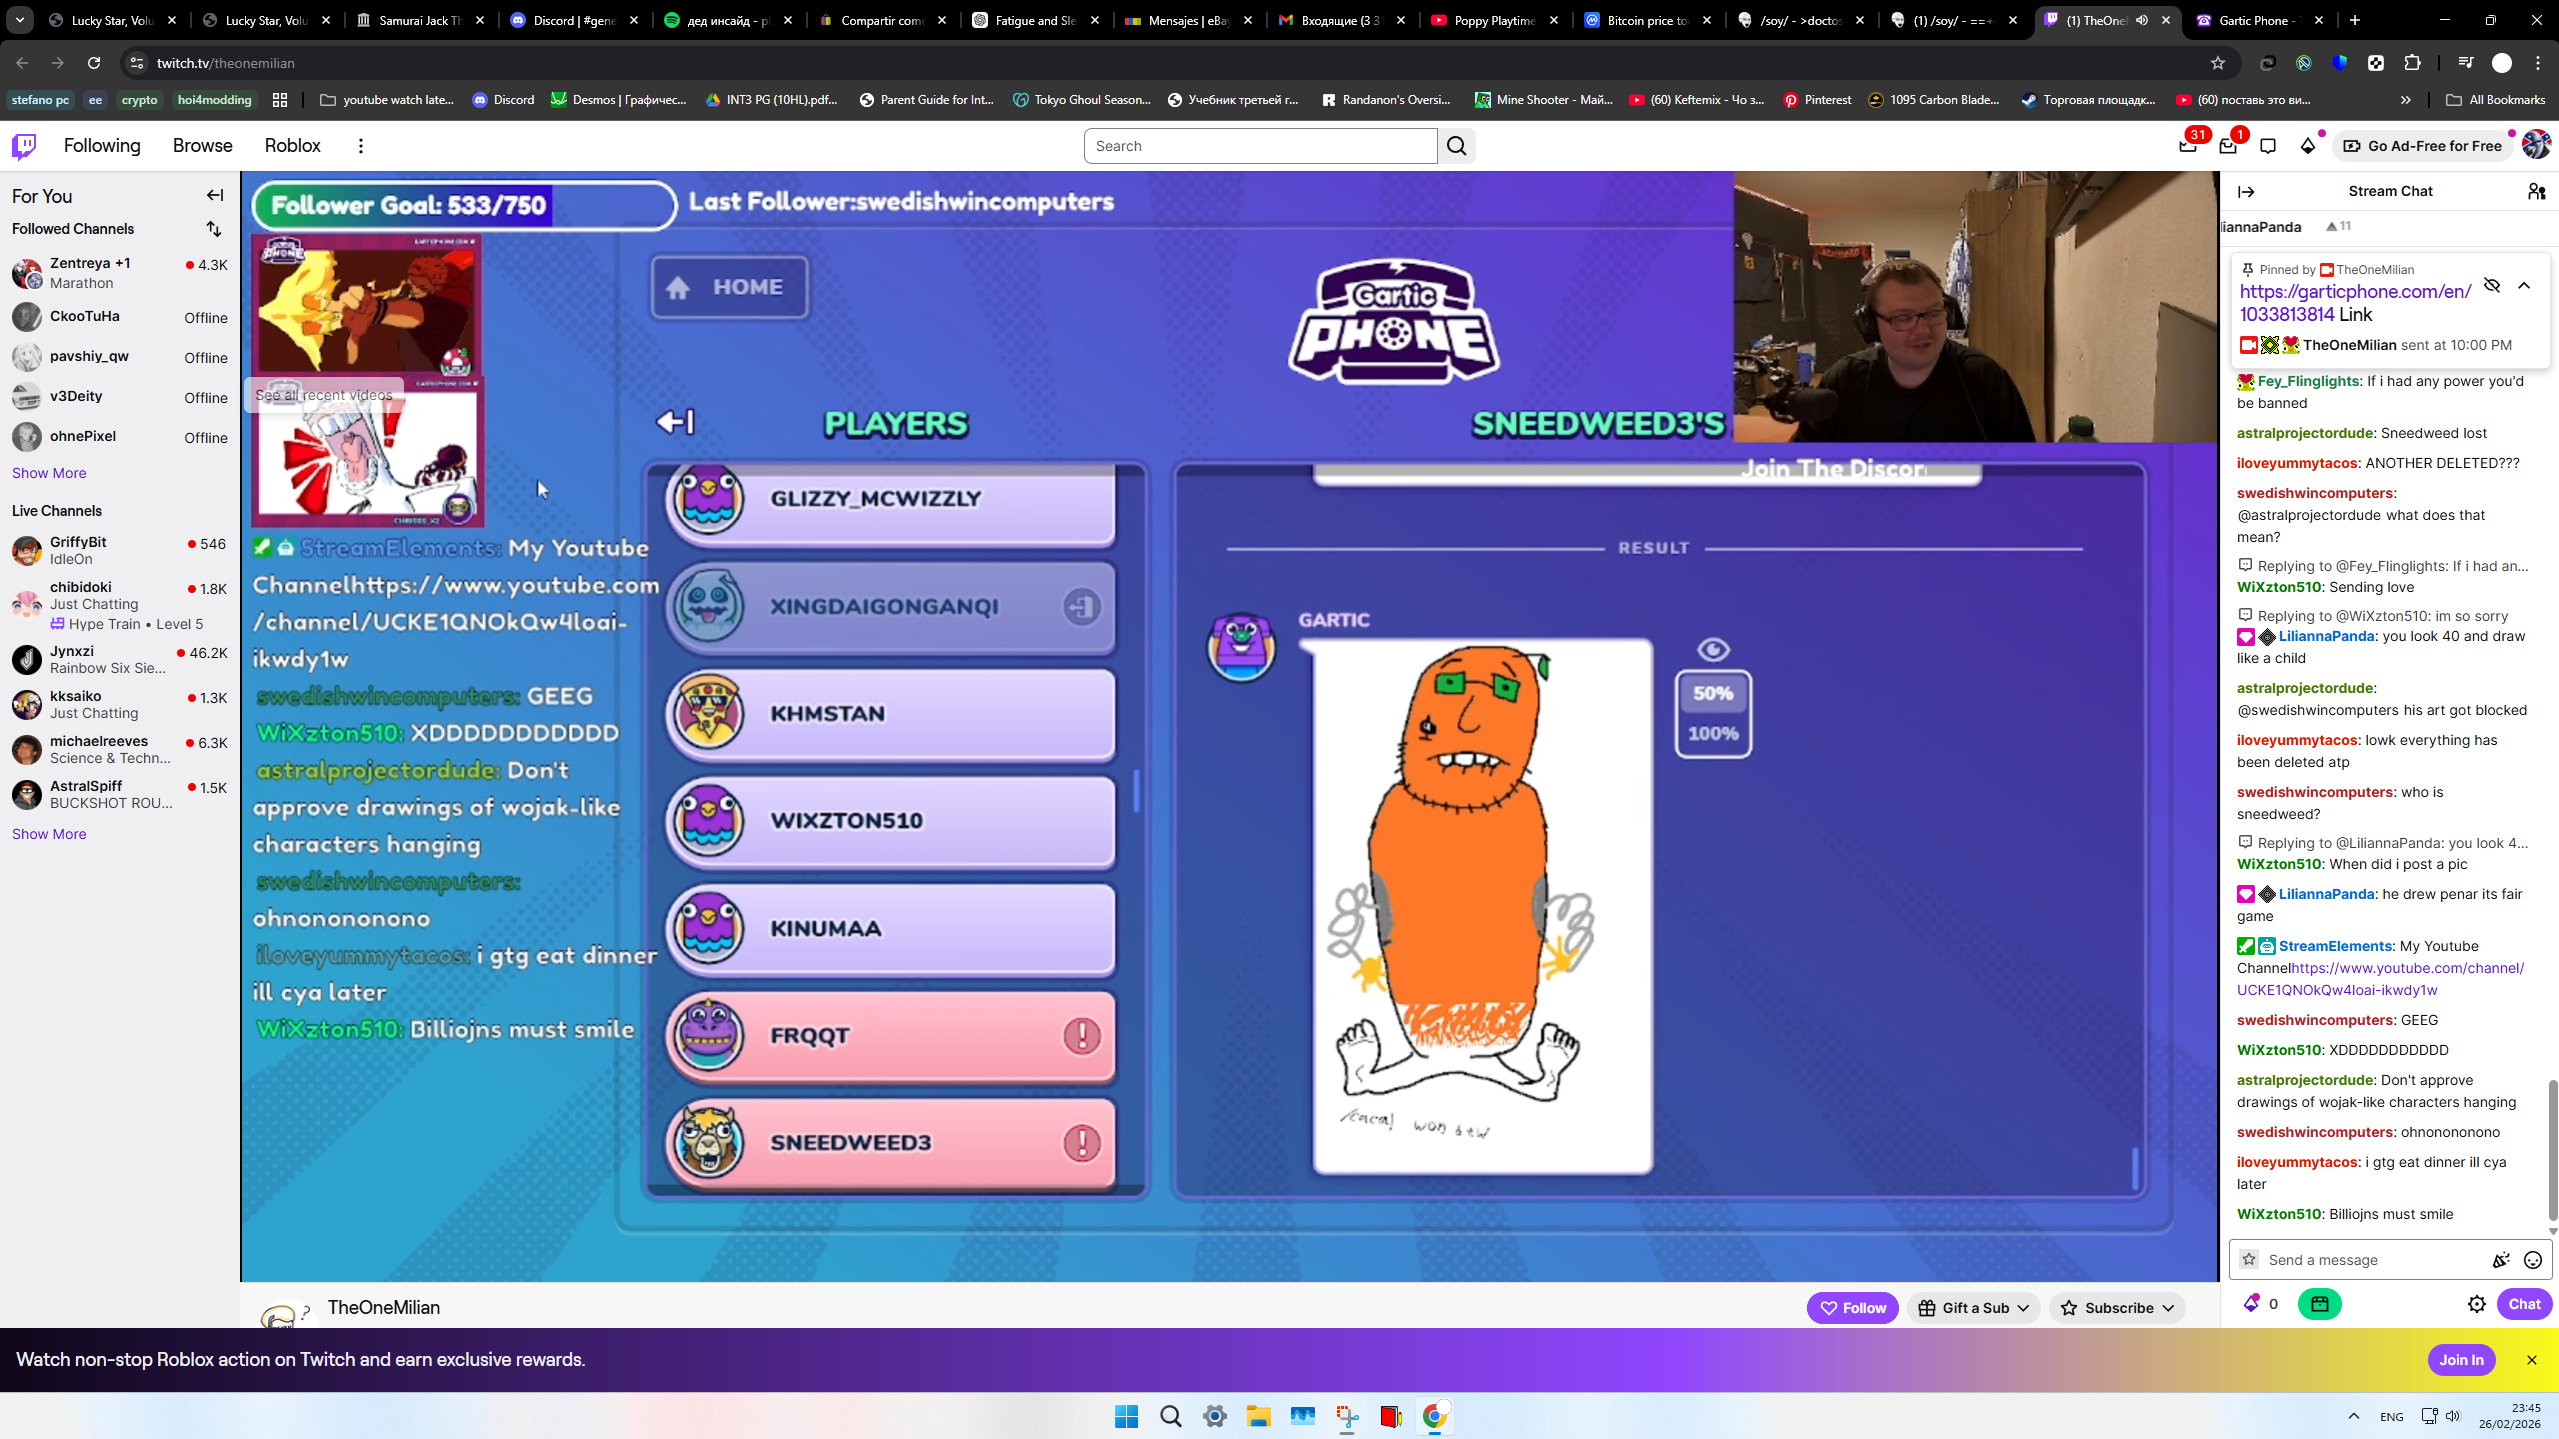Open the emote picker smiley
Image resolution: width=2559 pixels, height=1439 pixels.
pyautogui.click(x=2533, y=1260)
